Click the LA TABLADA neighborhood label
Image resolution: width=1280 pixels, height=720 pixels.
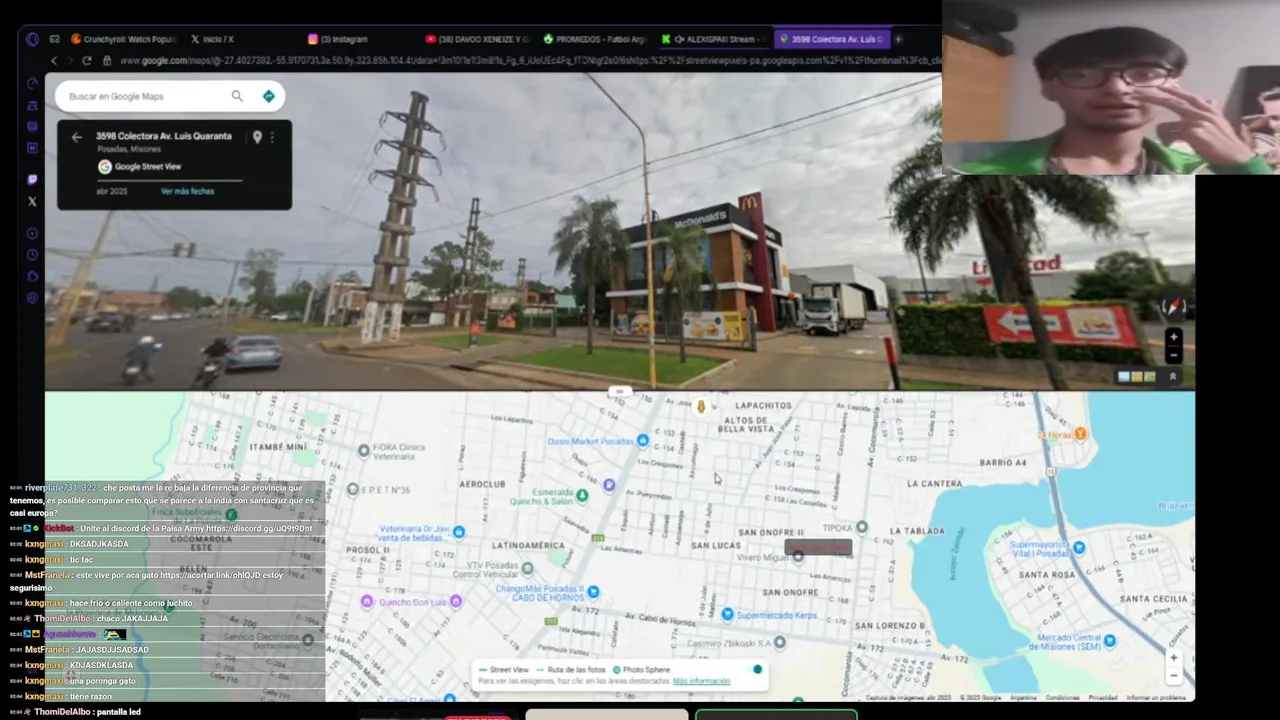(916, 531)
